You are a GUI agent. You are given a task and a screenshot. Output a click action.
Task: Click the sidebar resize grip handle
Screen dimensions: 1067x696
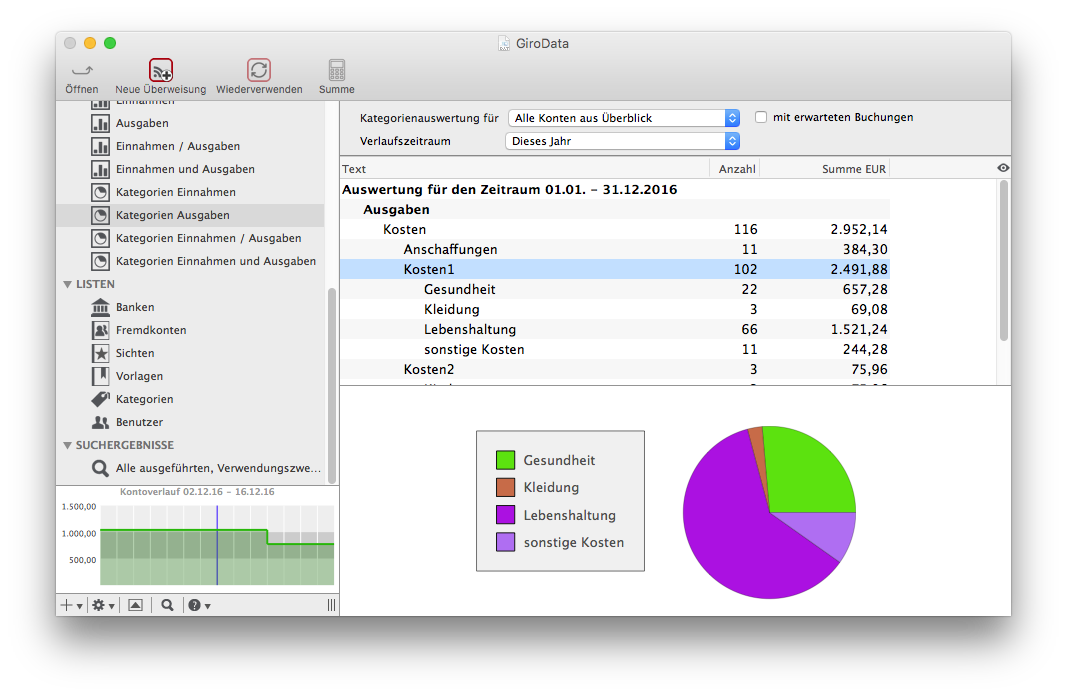tap(331, 606)
